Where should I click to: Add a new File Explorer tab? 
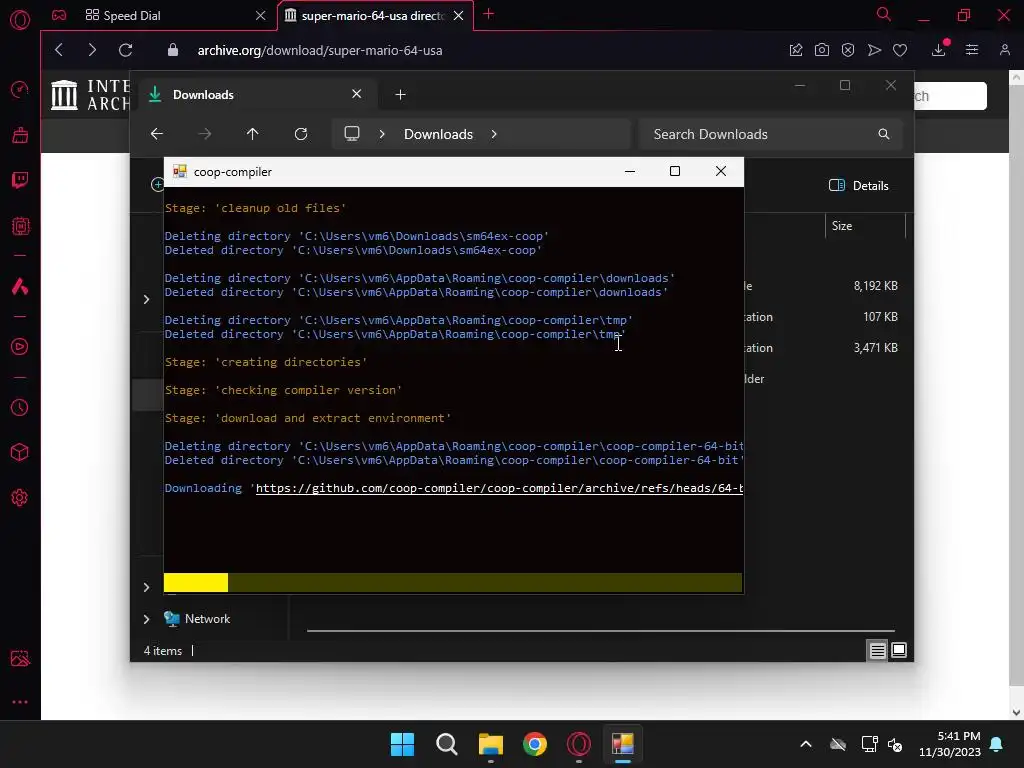pyautogui.click(x=400, y=95)
